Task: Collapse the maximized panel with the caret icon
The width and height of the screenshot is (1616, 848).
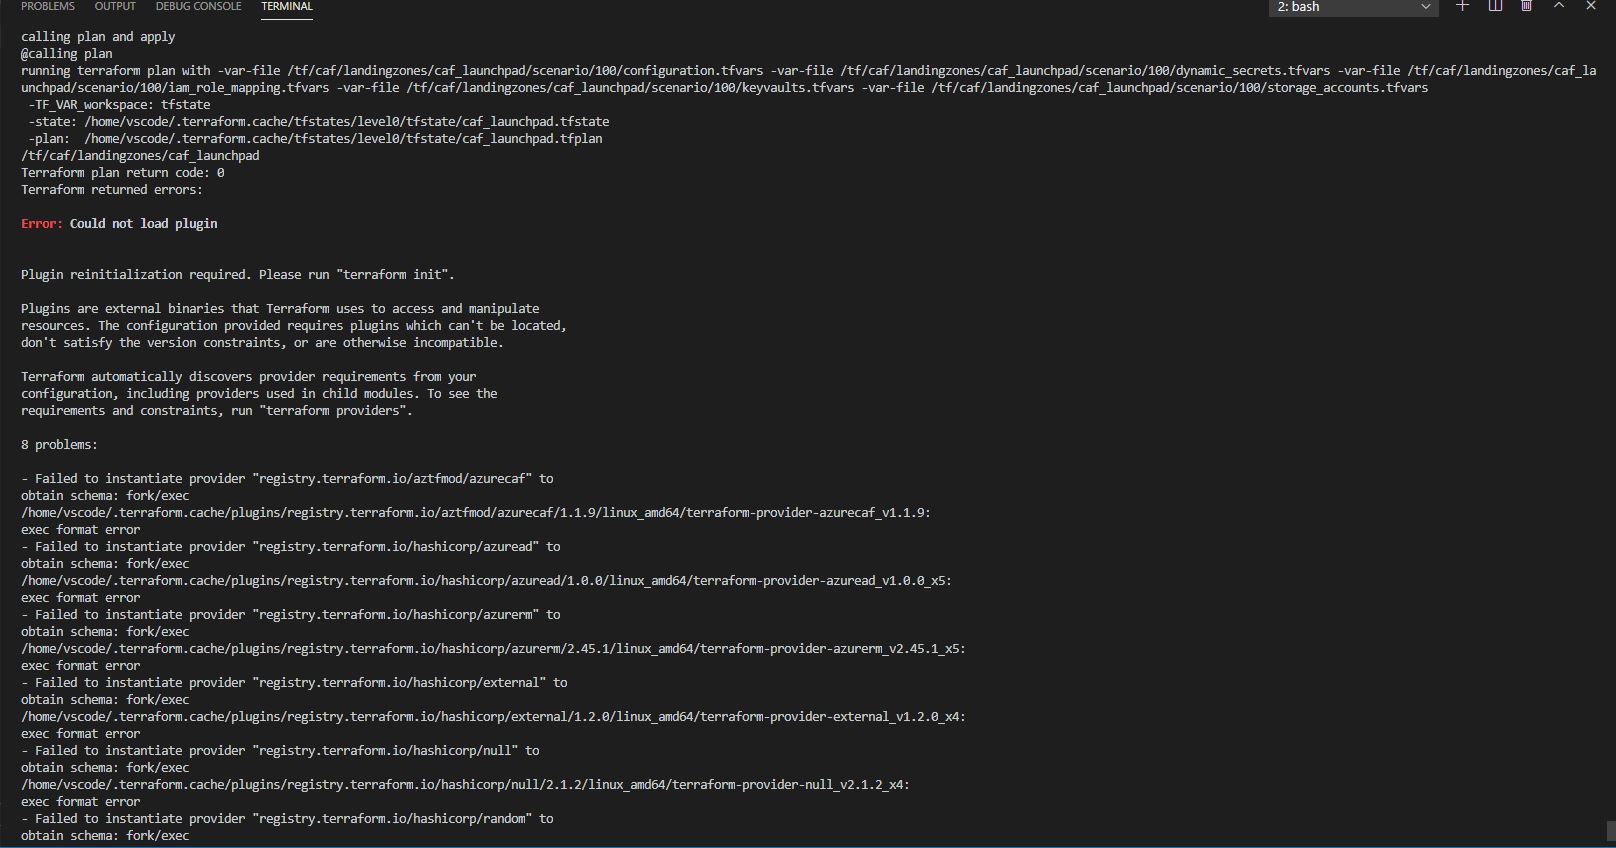Action: pyautogui.click(x=1558, y=6)
